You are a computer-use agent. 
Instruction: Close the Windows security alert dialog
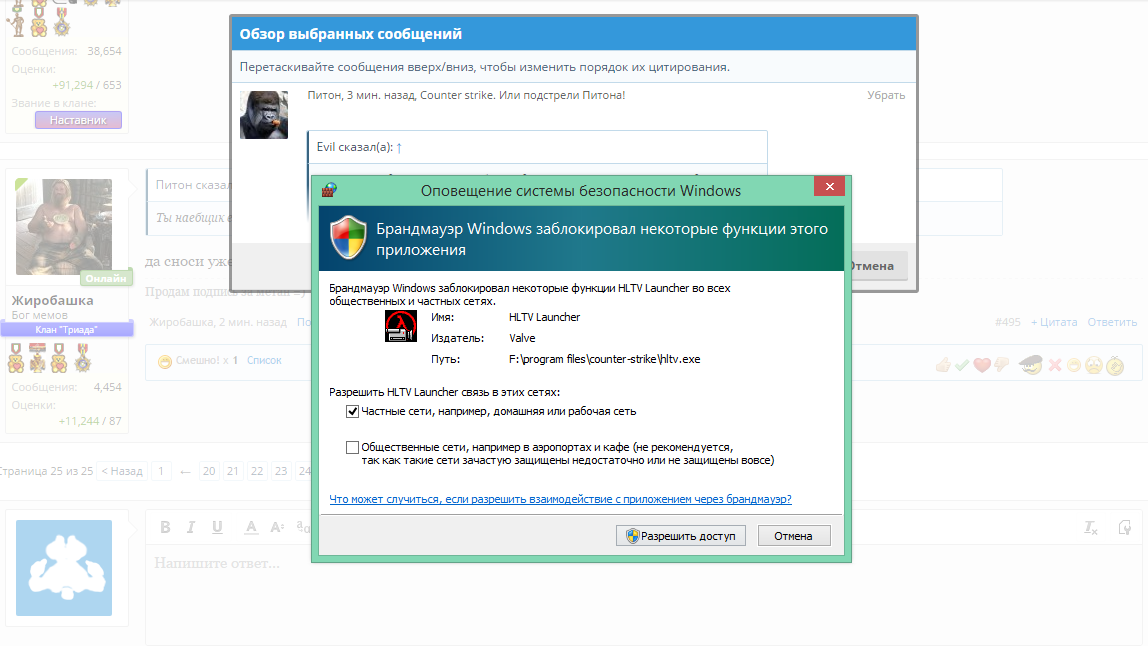pyautogui.click(x=830, y=186)
